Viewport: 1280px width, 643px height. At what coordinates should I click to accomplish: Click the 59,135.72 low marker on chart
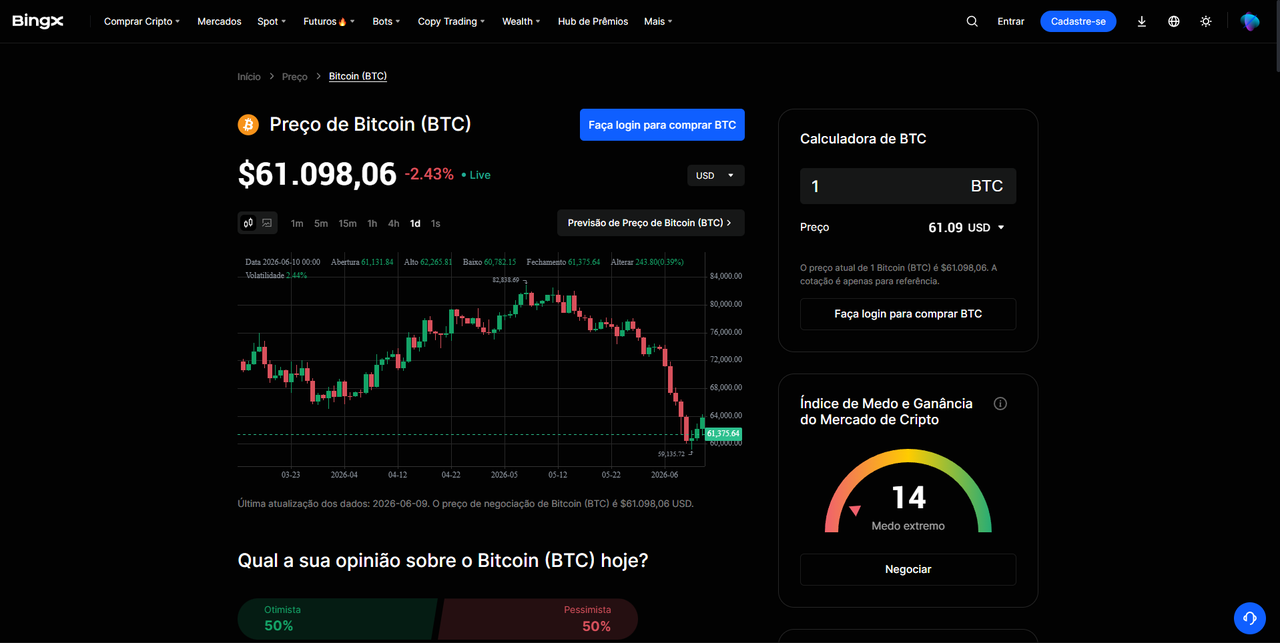coord(671,454)
